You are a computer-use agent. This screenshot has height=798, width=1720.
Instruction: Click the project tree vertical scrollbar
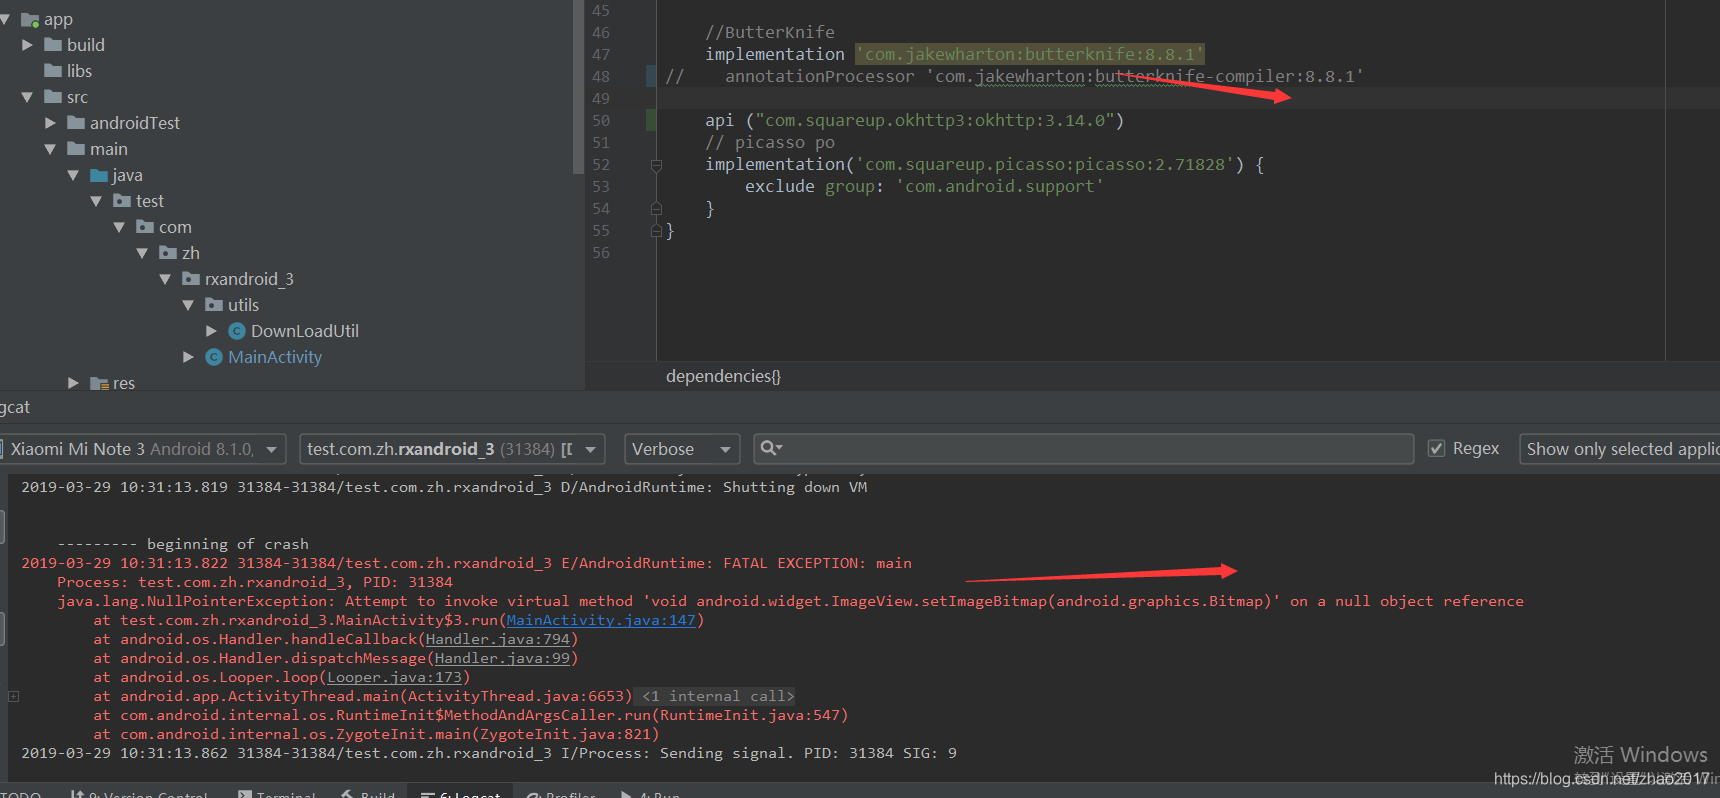[578, 87]
